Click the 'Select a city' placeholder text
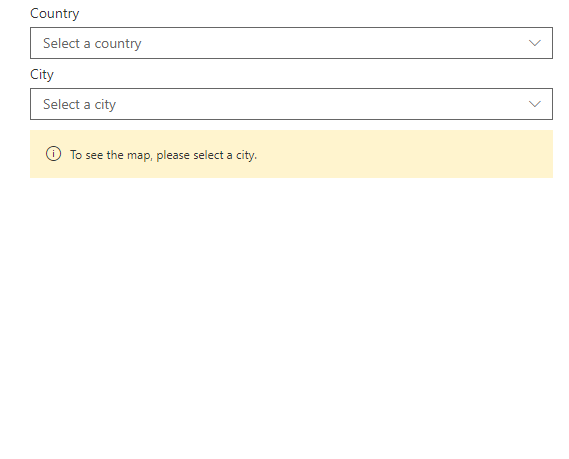 (x=79, y=104)
